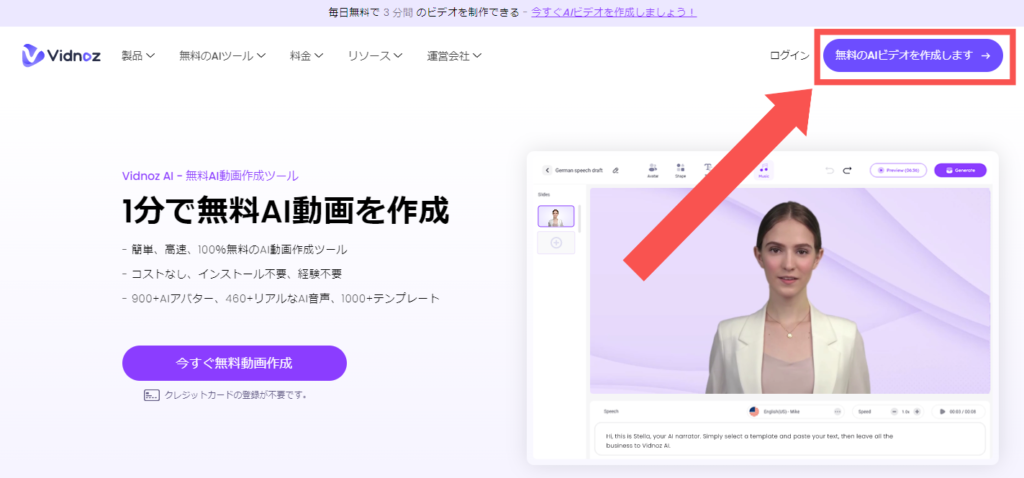
Task: Click the クレジットカードの登録が不要です text
Action: click(x=236, y=395)
